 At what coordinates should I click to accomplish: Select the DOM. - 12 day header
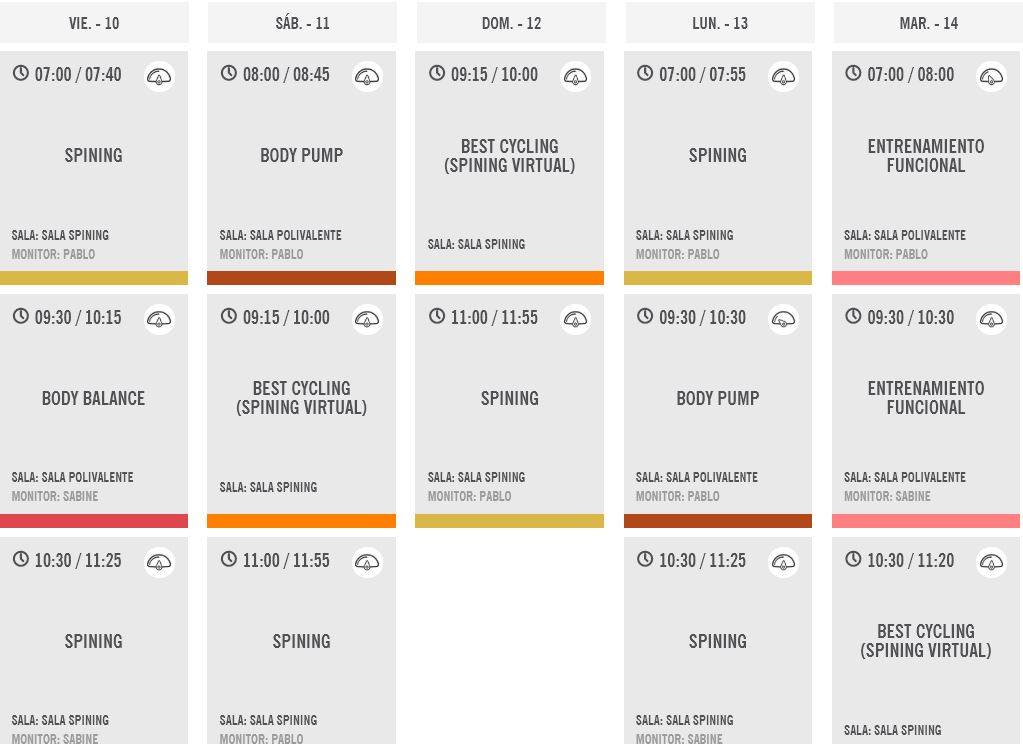click(x=511, y=23)
